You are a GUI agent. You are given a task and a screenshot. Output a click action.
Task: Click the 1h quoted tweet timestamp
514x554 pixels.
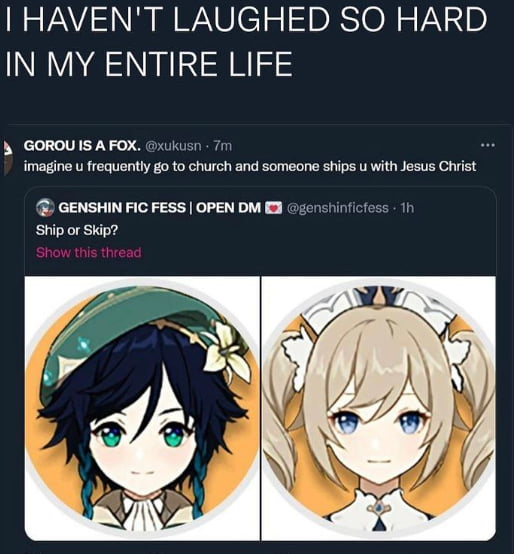(407, 208)
